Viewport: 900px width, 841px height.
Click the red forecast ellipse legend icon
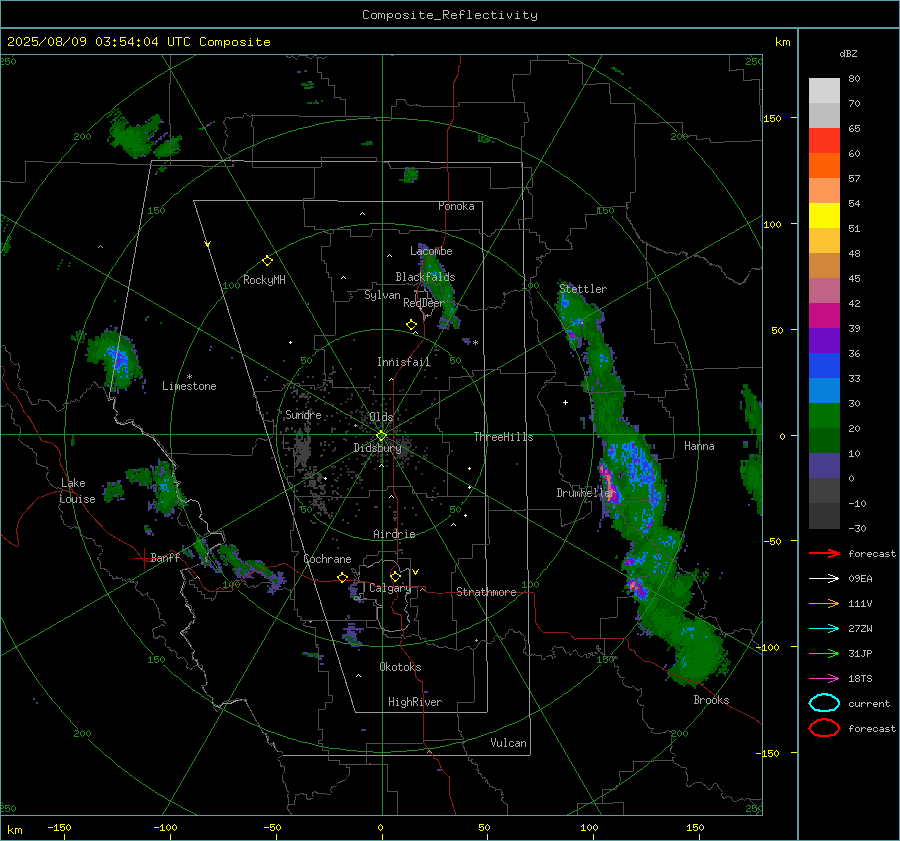[x=824, y=728]
